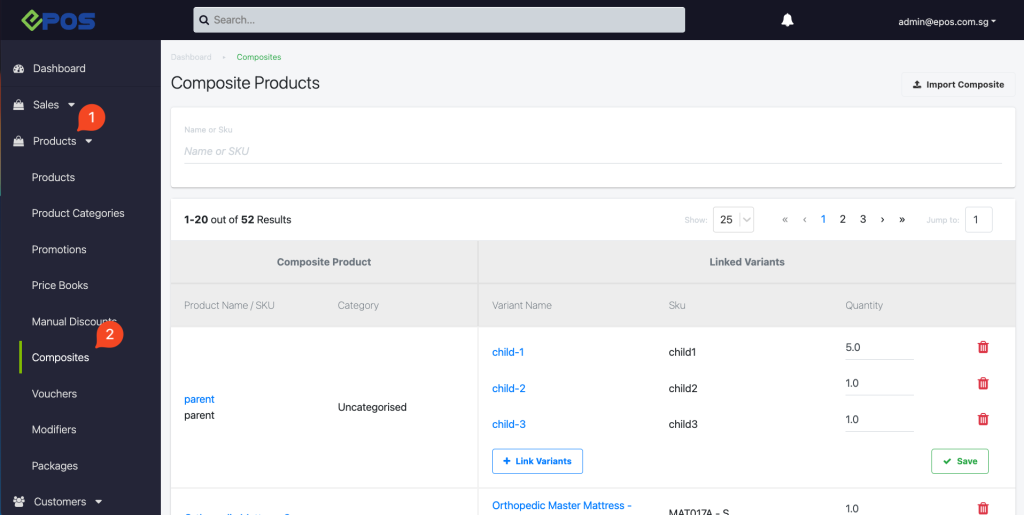This screenshot has height=515, width=1024.
Task: Open Product Categories in sidebar
Action: (78, 213)
